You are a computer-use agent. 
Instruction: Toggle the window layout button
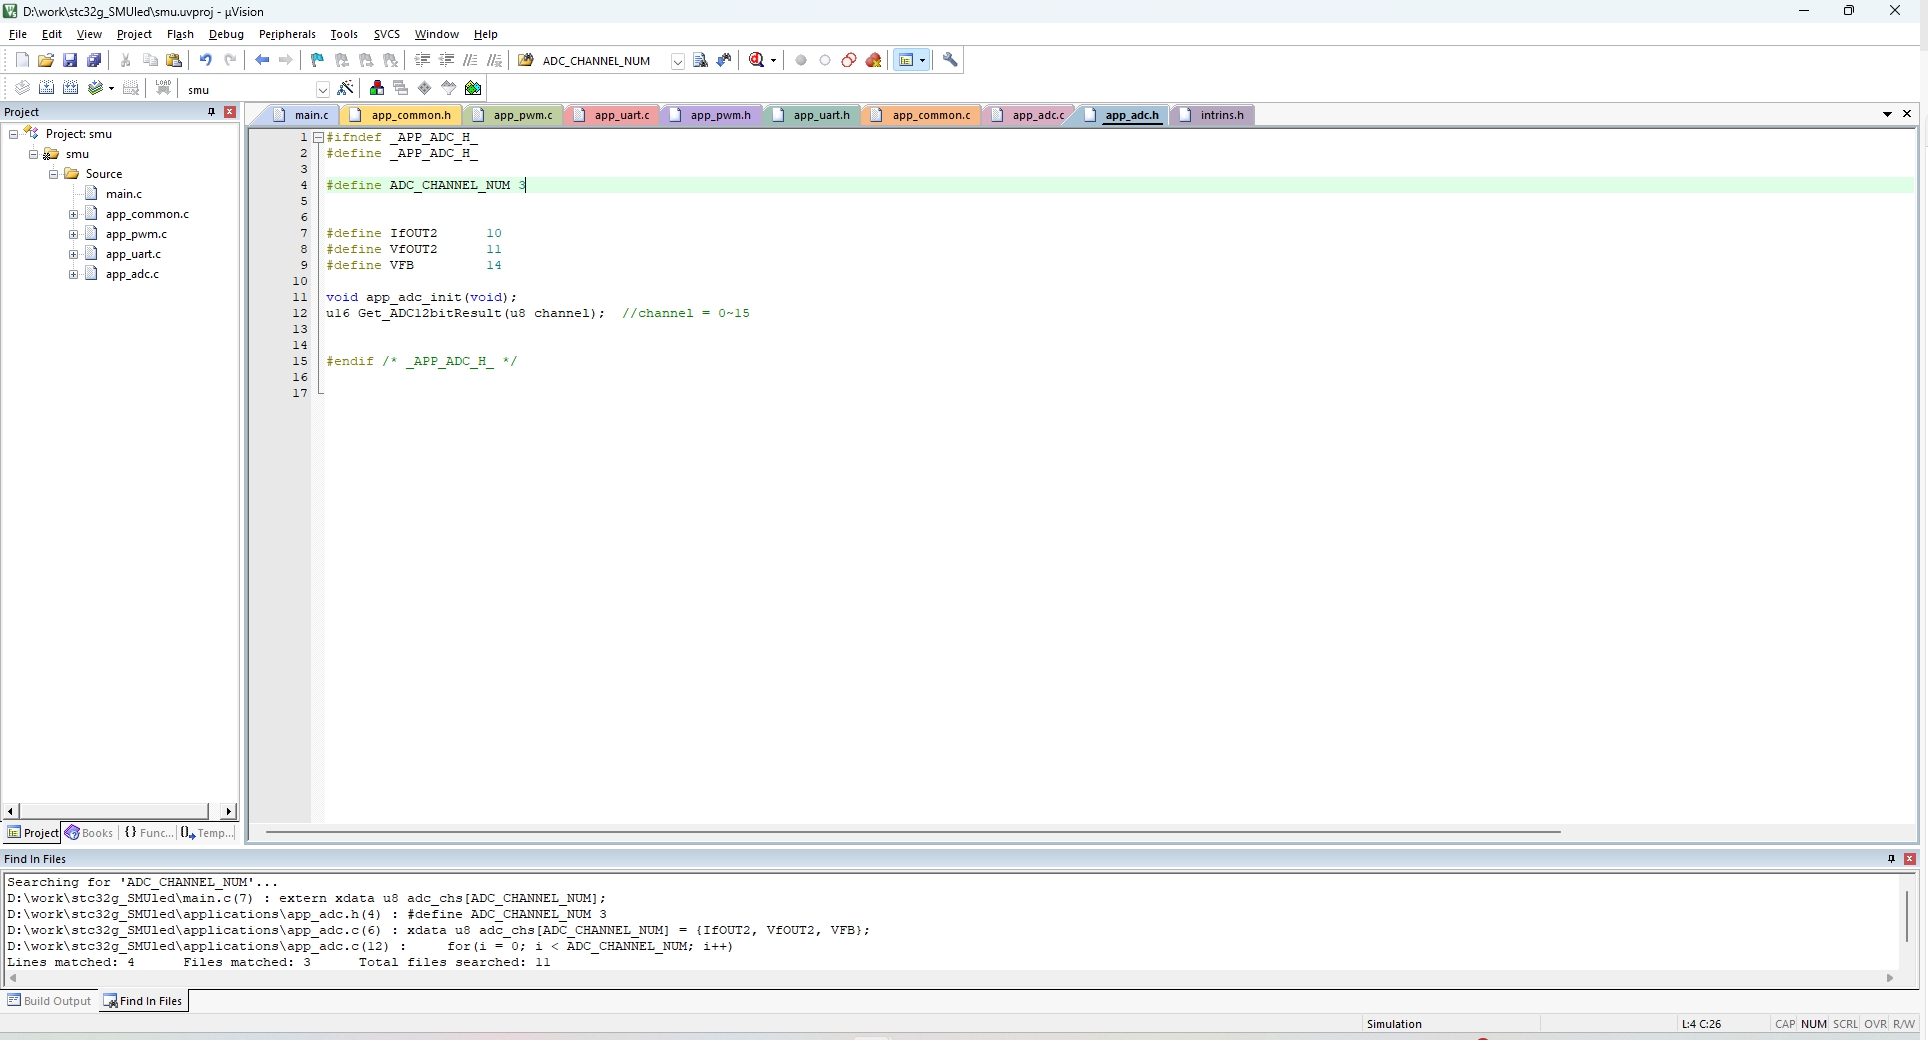pos(906,60)
